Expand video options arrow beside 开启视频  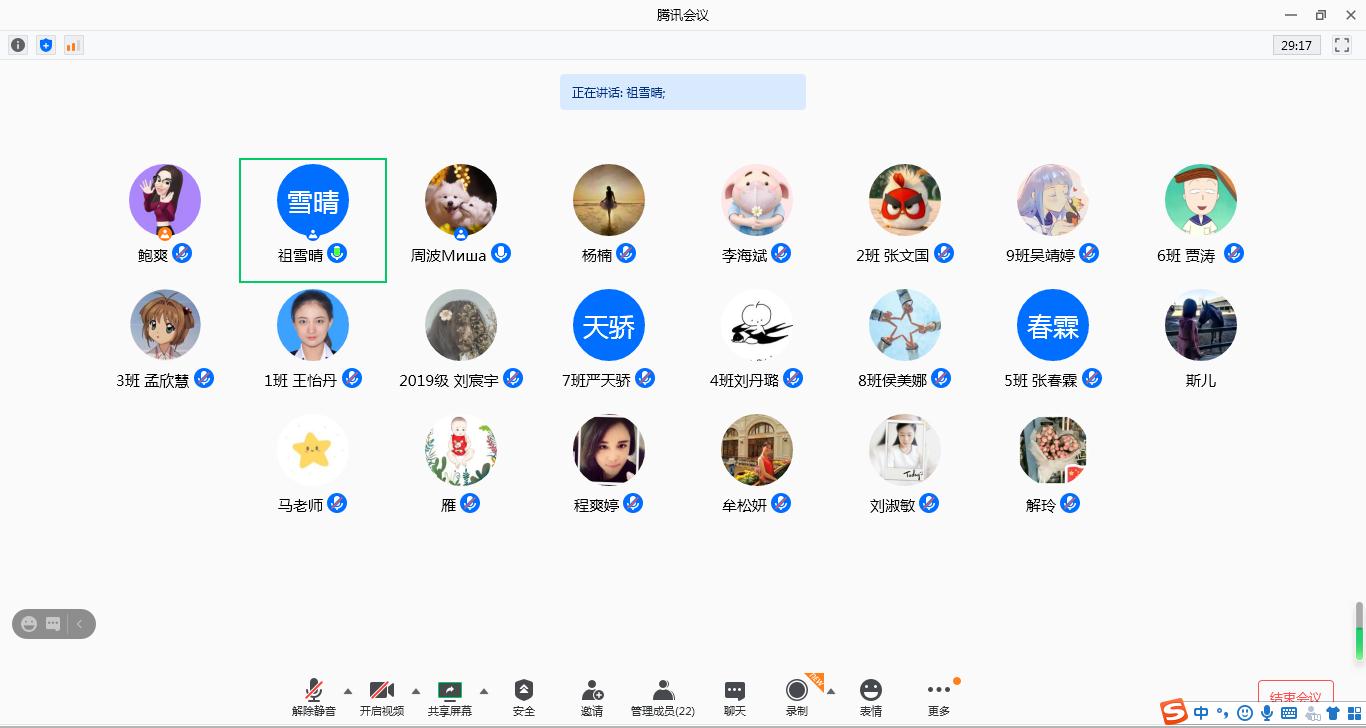coord(416,691)
